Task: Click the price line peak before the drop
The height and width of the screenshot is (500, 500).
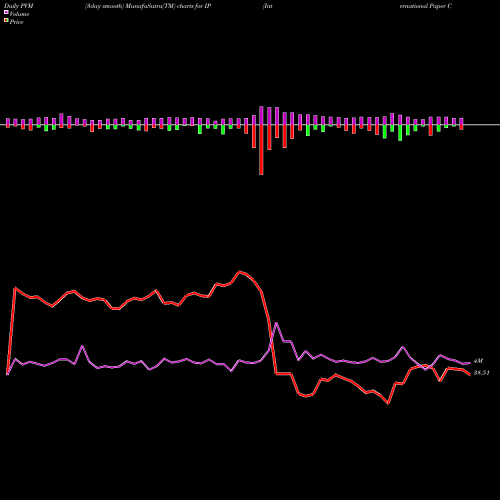Action: [x=239, y=272]
